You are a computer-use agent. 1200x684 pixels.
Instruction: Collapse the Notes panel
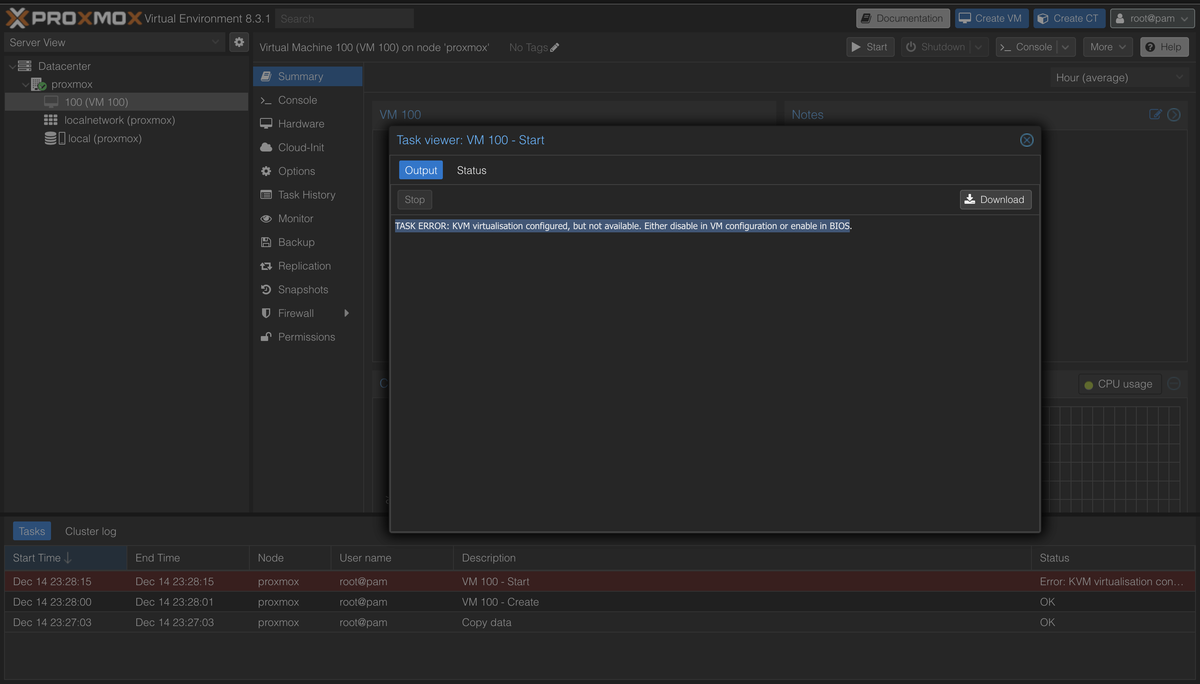[x=1174, y=114]
